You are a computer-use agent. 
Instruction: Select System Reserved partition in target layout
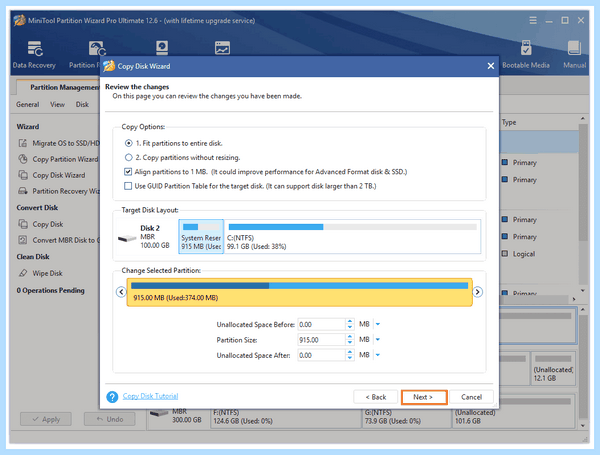pyautogui.click(x=201, y=236)
